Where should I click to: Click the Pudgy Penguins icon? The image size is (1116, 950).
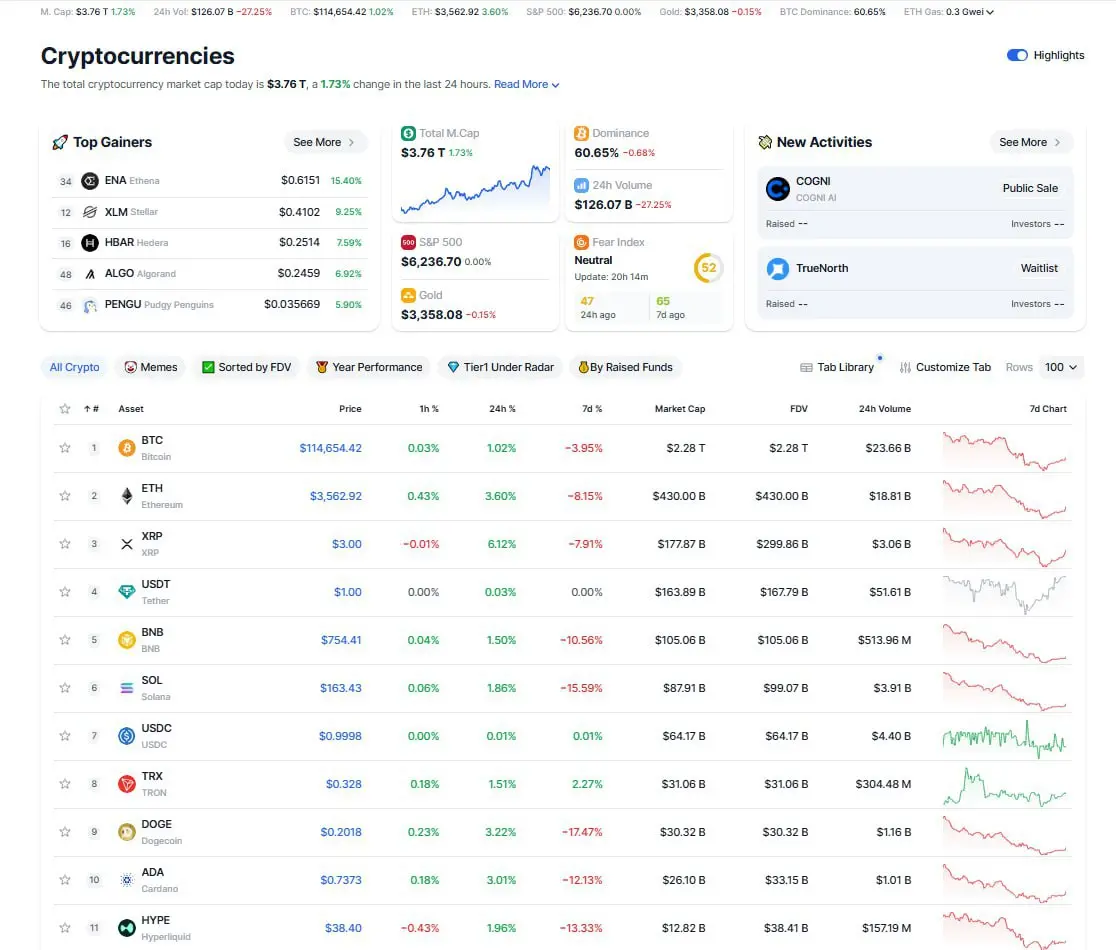point(90,305)
